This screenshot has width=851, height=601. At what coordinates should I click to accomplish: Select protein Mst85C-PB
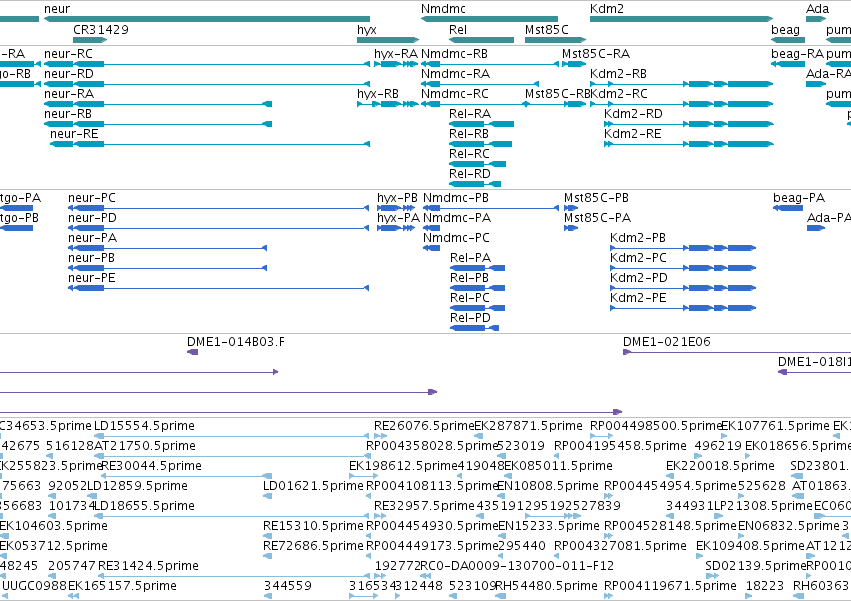click(x=596, y=198)
